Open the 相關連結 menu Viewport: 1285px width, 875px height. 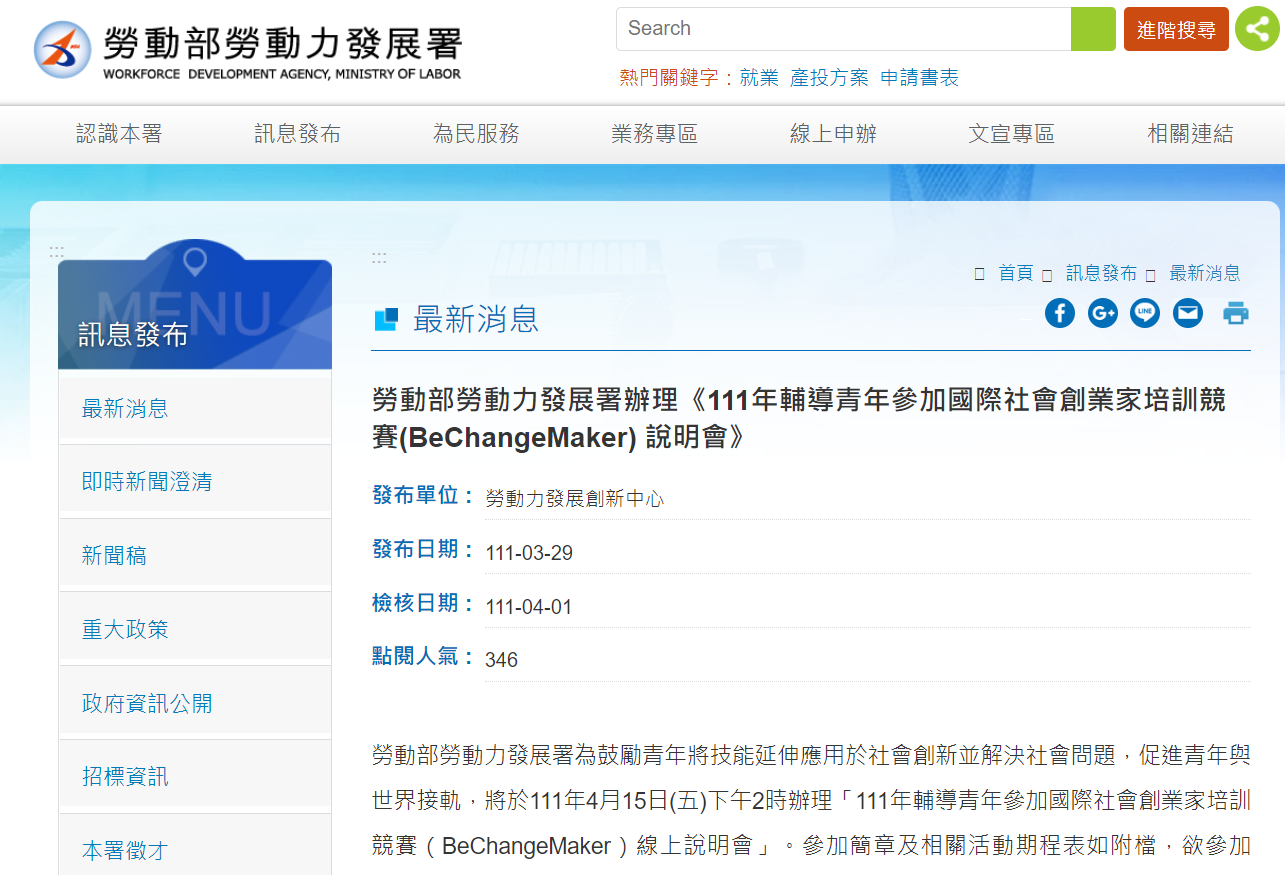coord(1190,134)
